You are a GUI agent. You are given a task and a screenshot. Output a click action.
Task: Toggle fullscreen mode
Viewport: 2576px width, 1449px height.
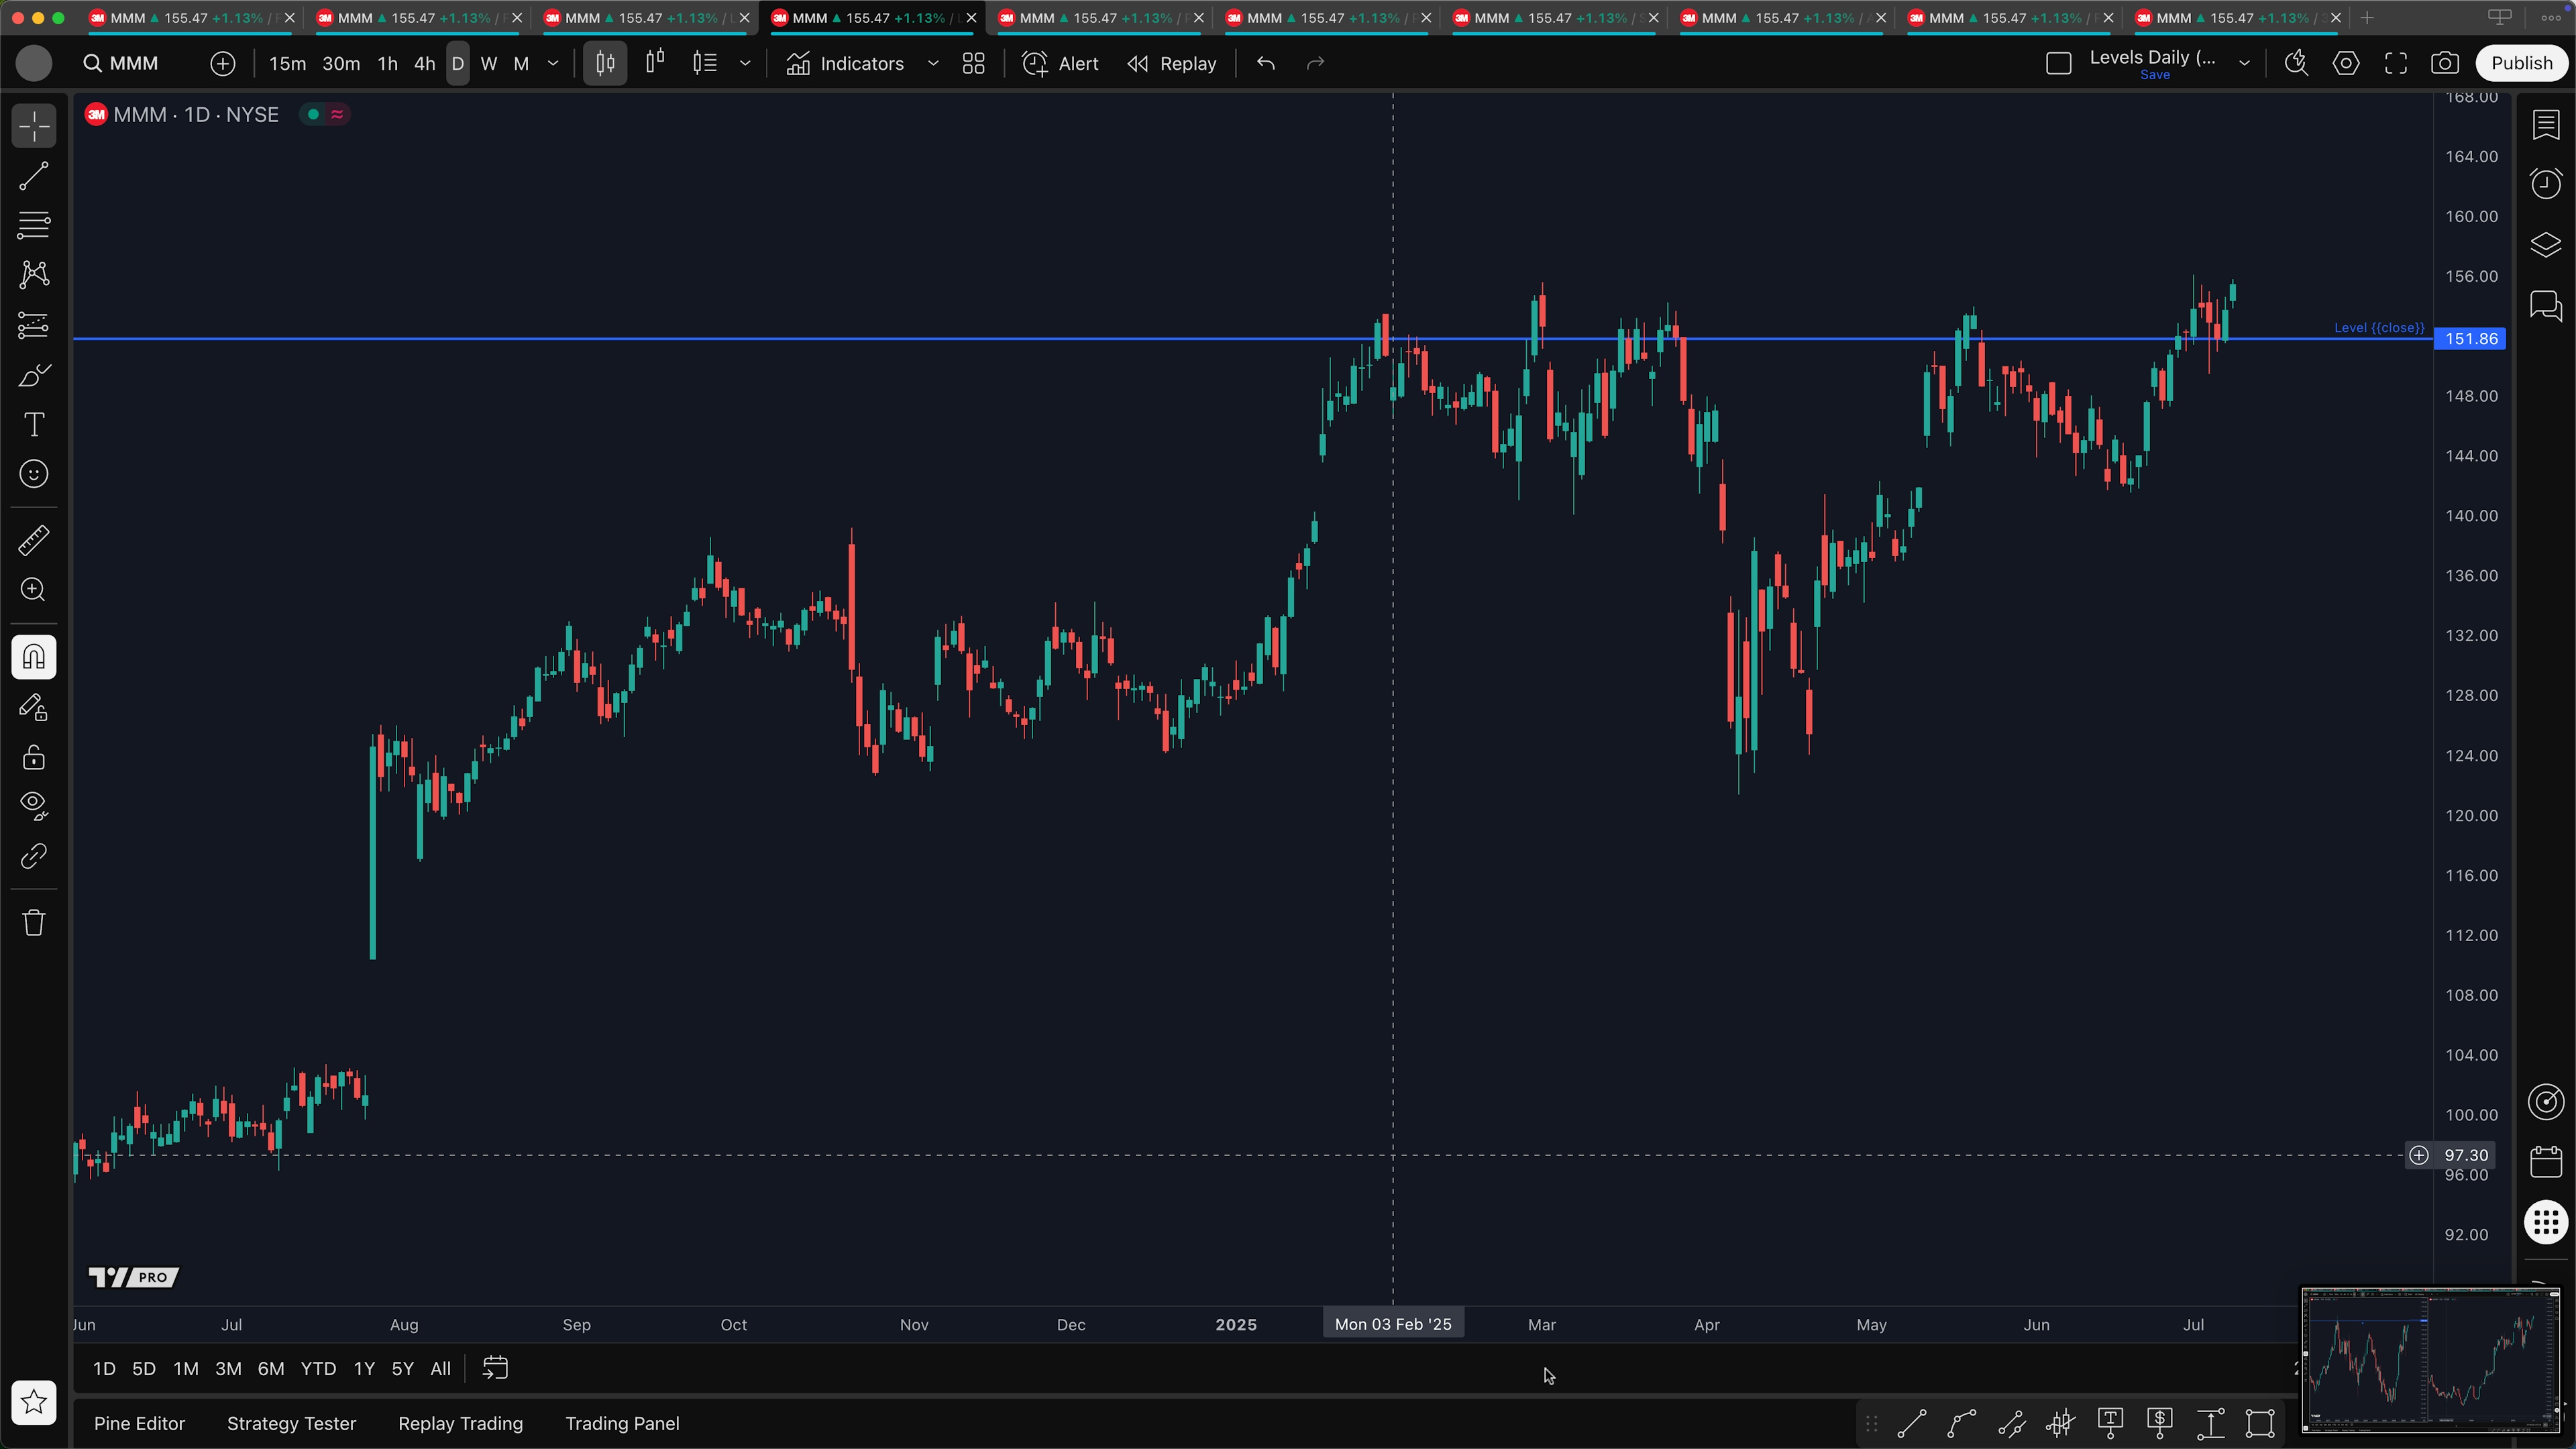(x=2396, y=63)
